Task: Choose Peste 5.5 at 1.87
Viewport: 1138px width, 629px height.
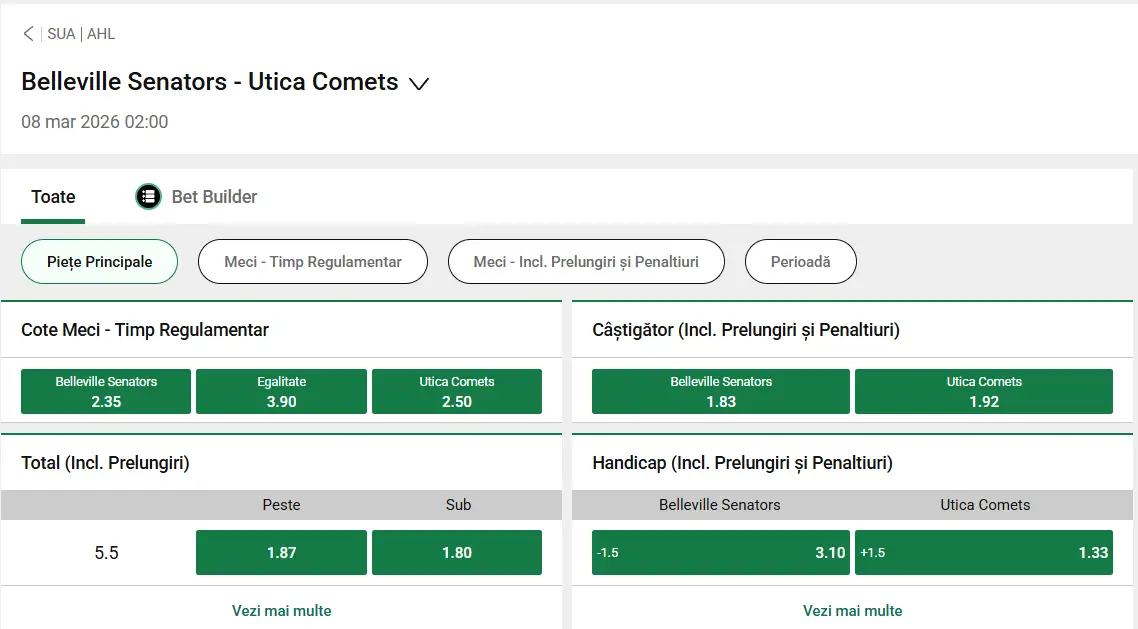Action: click(281, 553)
